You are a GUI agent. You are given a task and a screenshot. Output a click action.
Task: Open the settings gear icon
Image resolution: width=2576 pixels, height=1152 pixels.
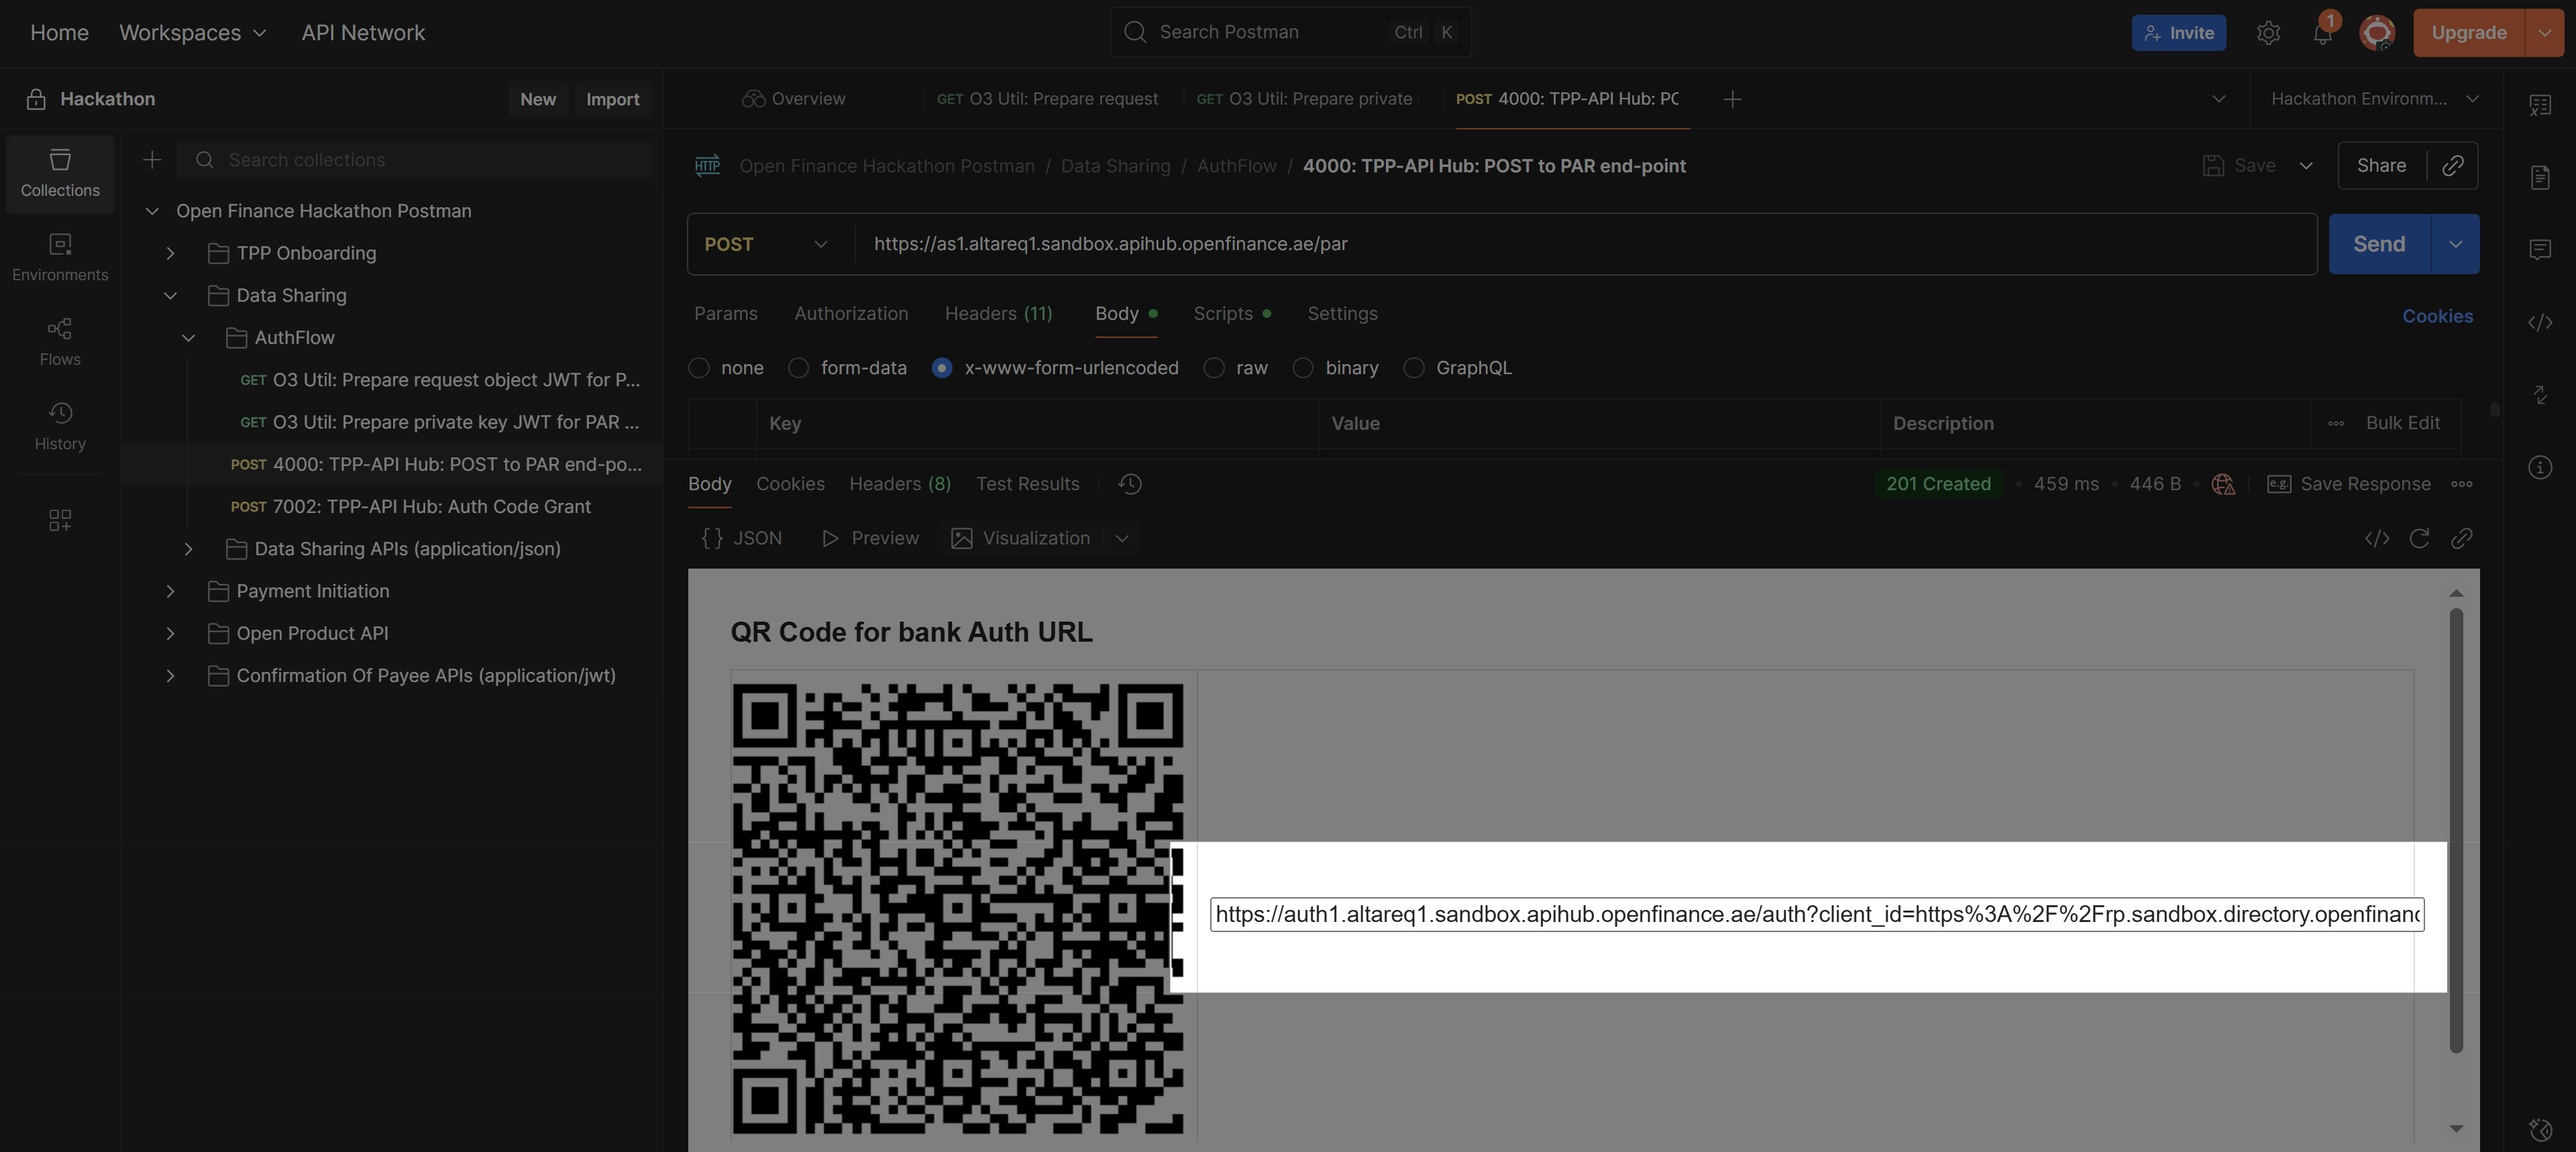point(2268,33)
